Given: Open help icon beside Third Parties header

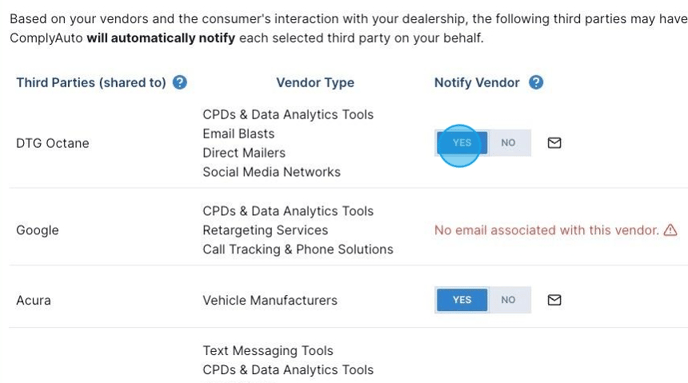Looking at the screenshot, I should click(x=179, y=82).
